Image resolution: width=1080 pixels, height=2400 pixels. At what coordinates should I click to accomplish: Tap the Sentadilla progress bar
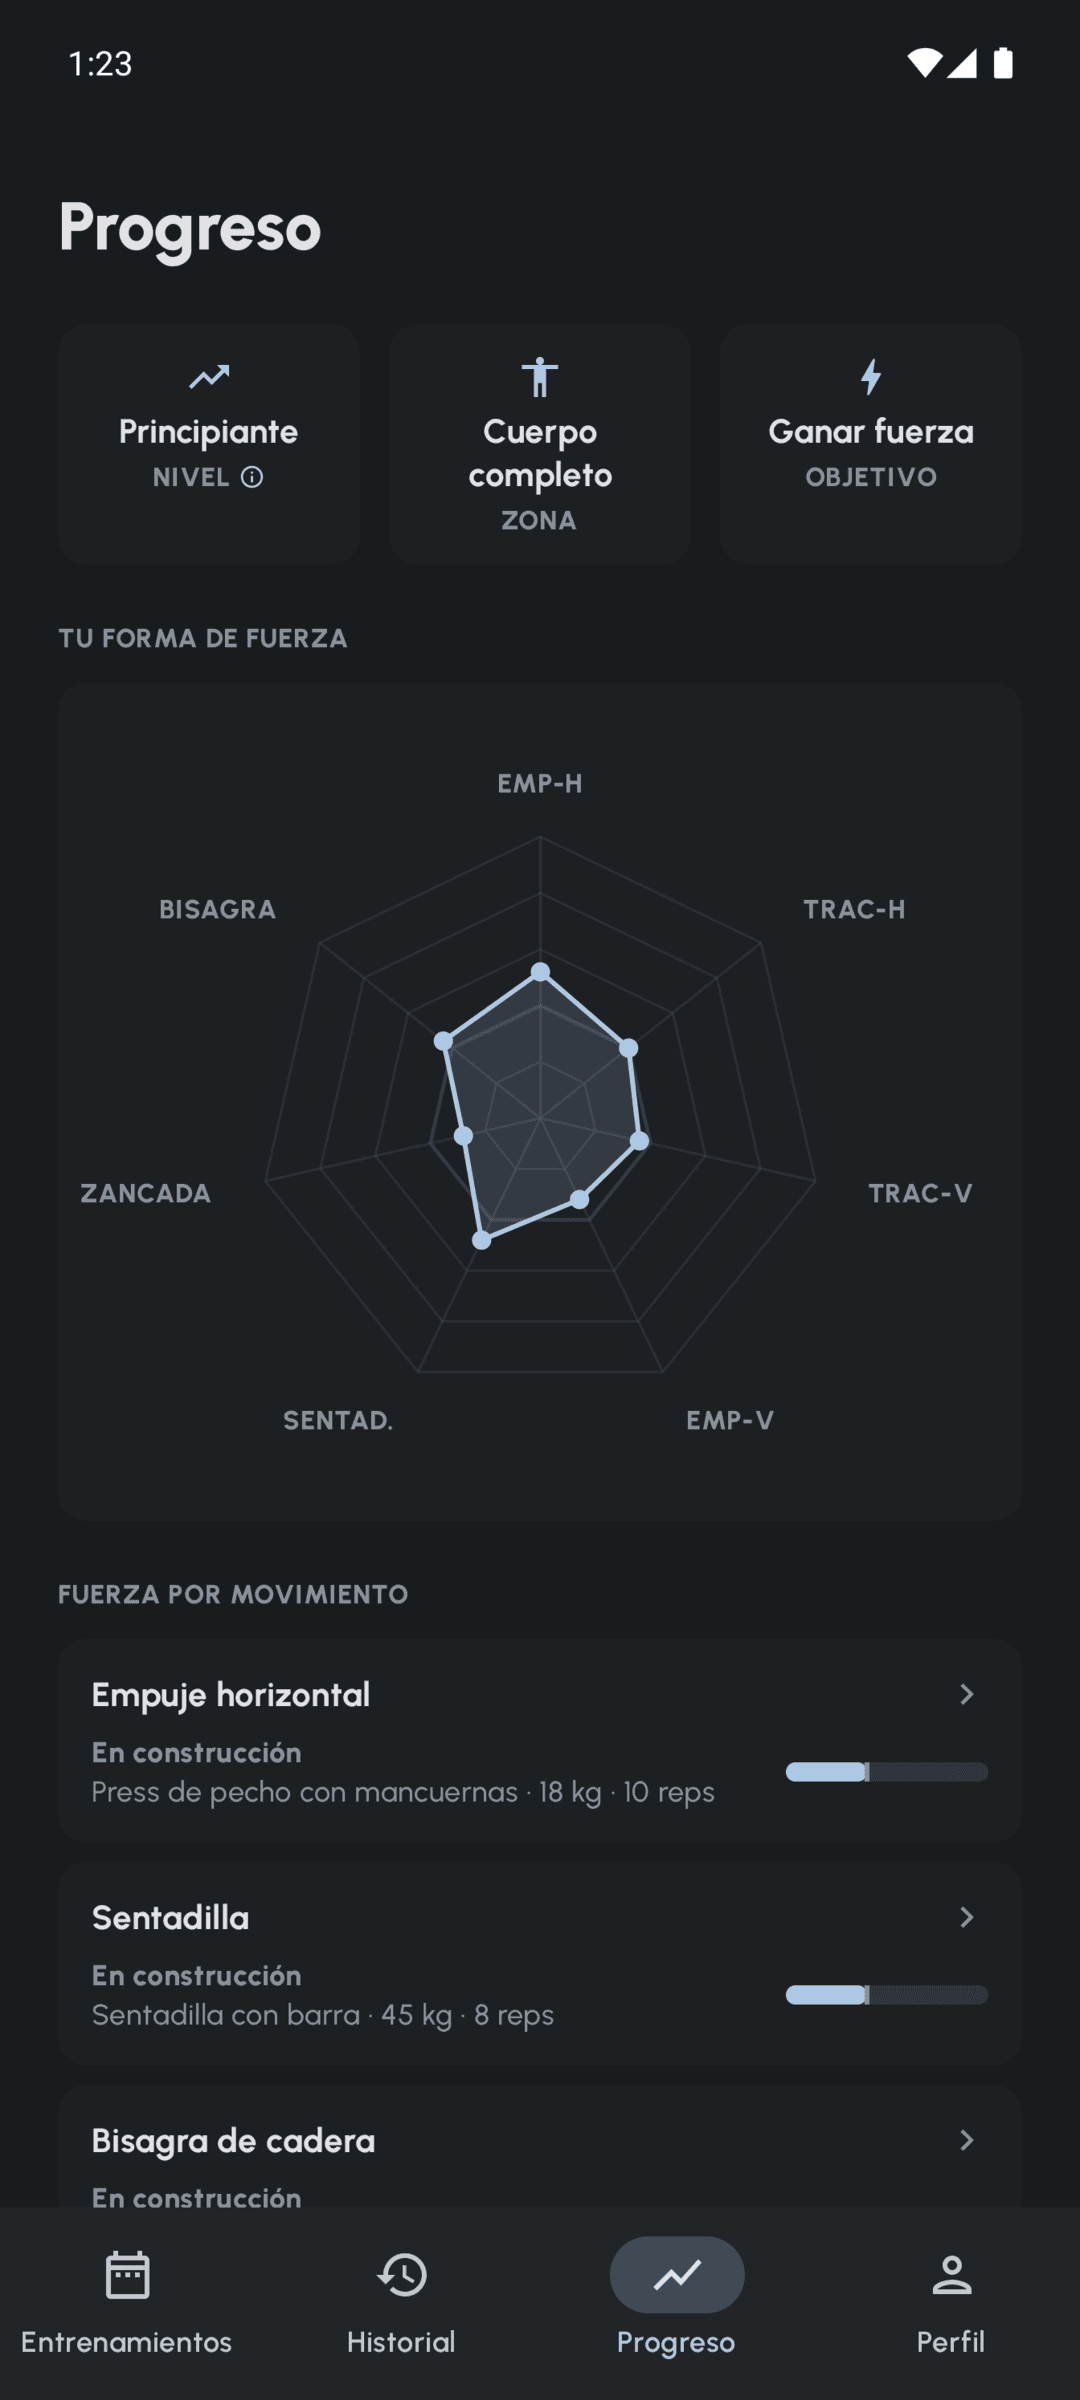click(887, 1995)
